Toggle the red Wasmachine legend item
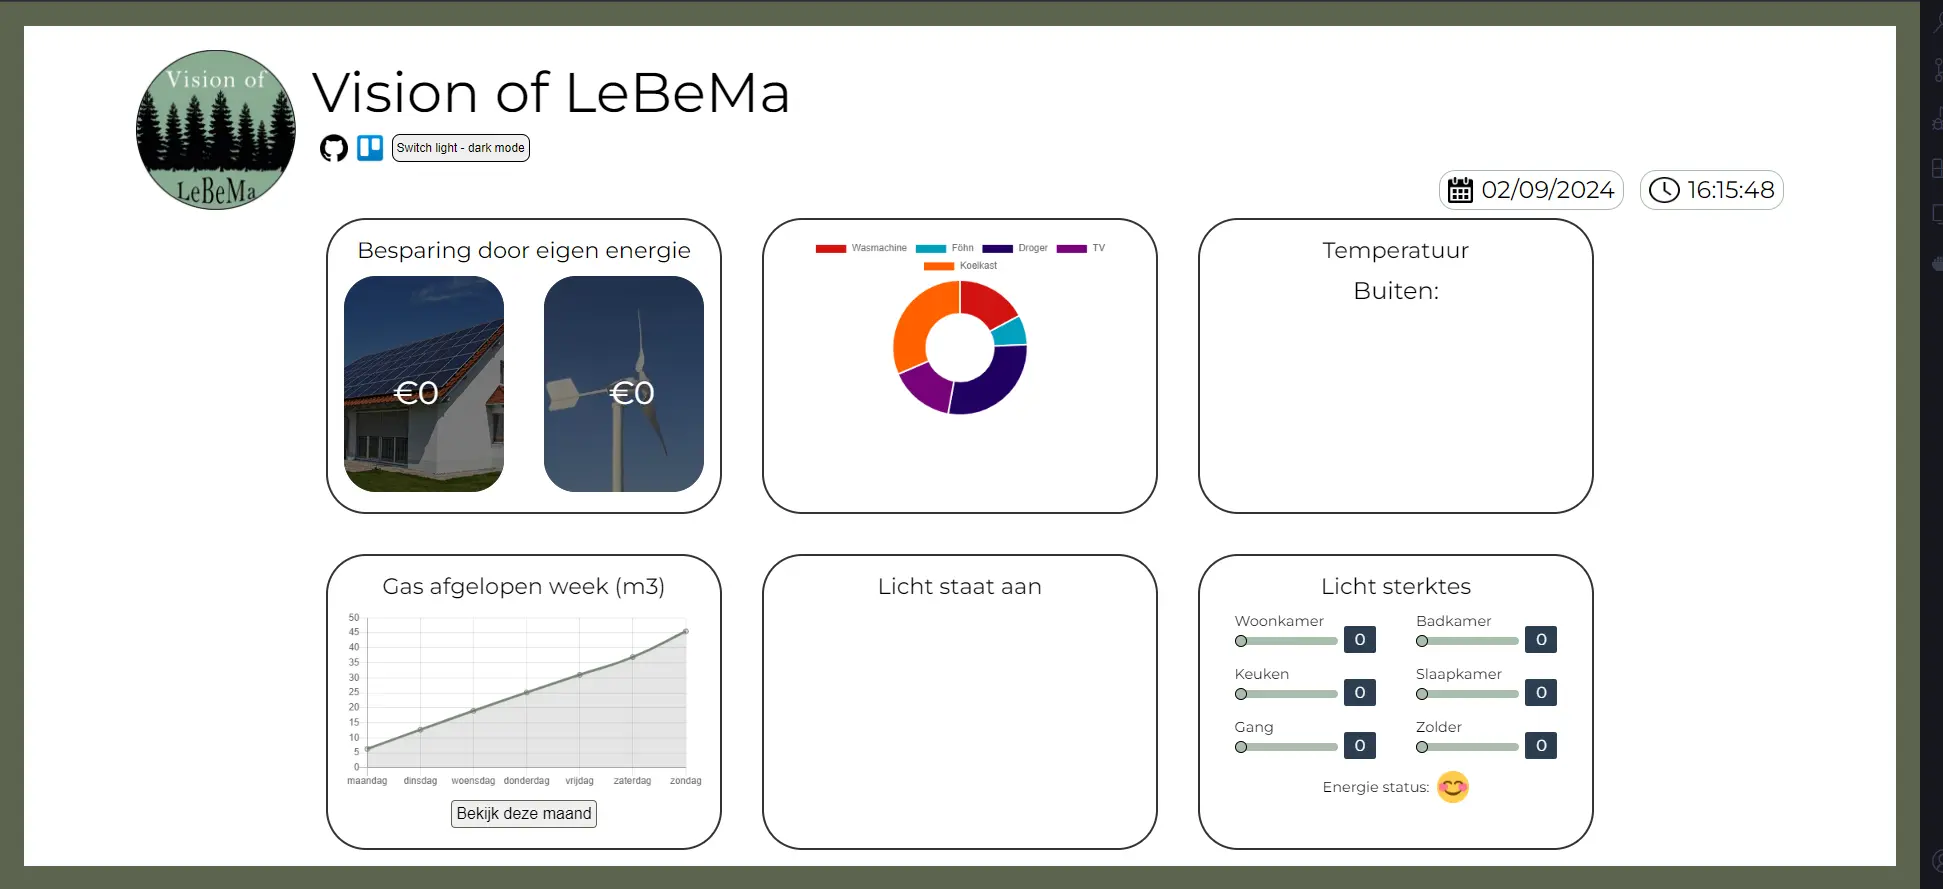The image size is (1943, 889). [x=861, y=248]
